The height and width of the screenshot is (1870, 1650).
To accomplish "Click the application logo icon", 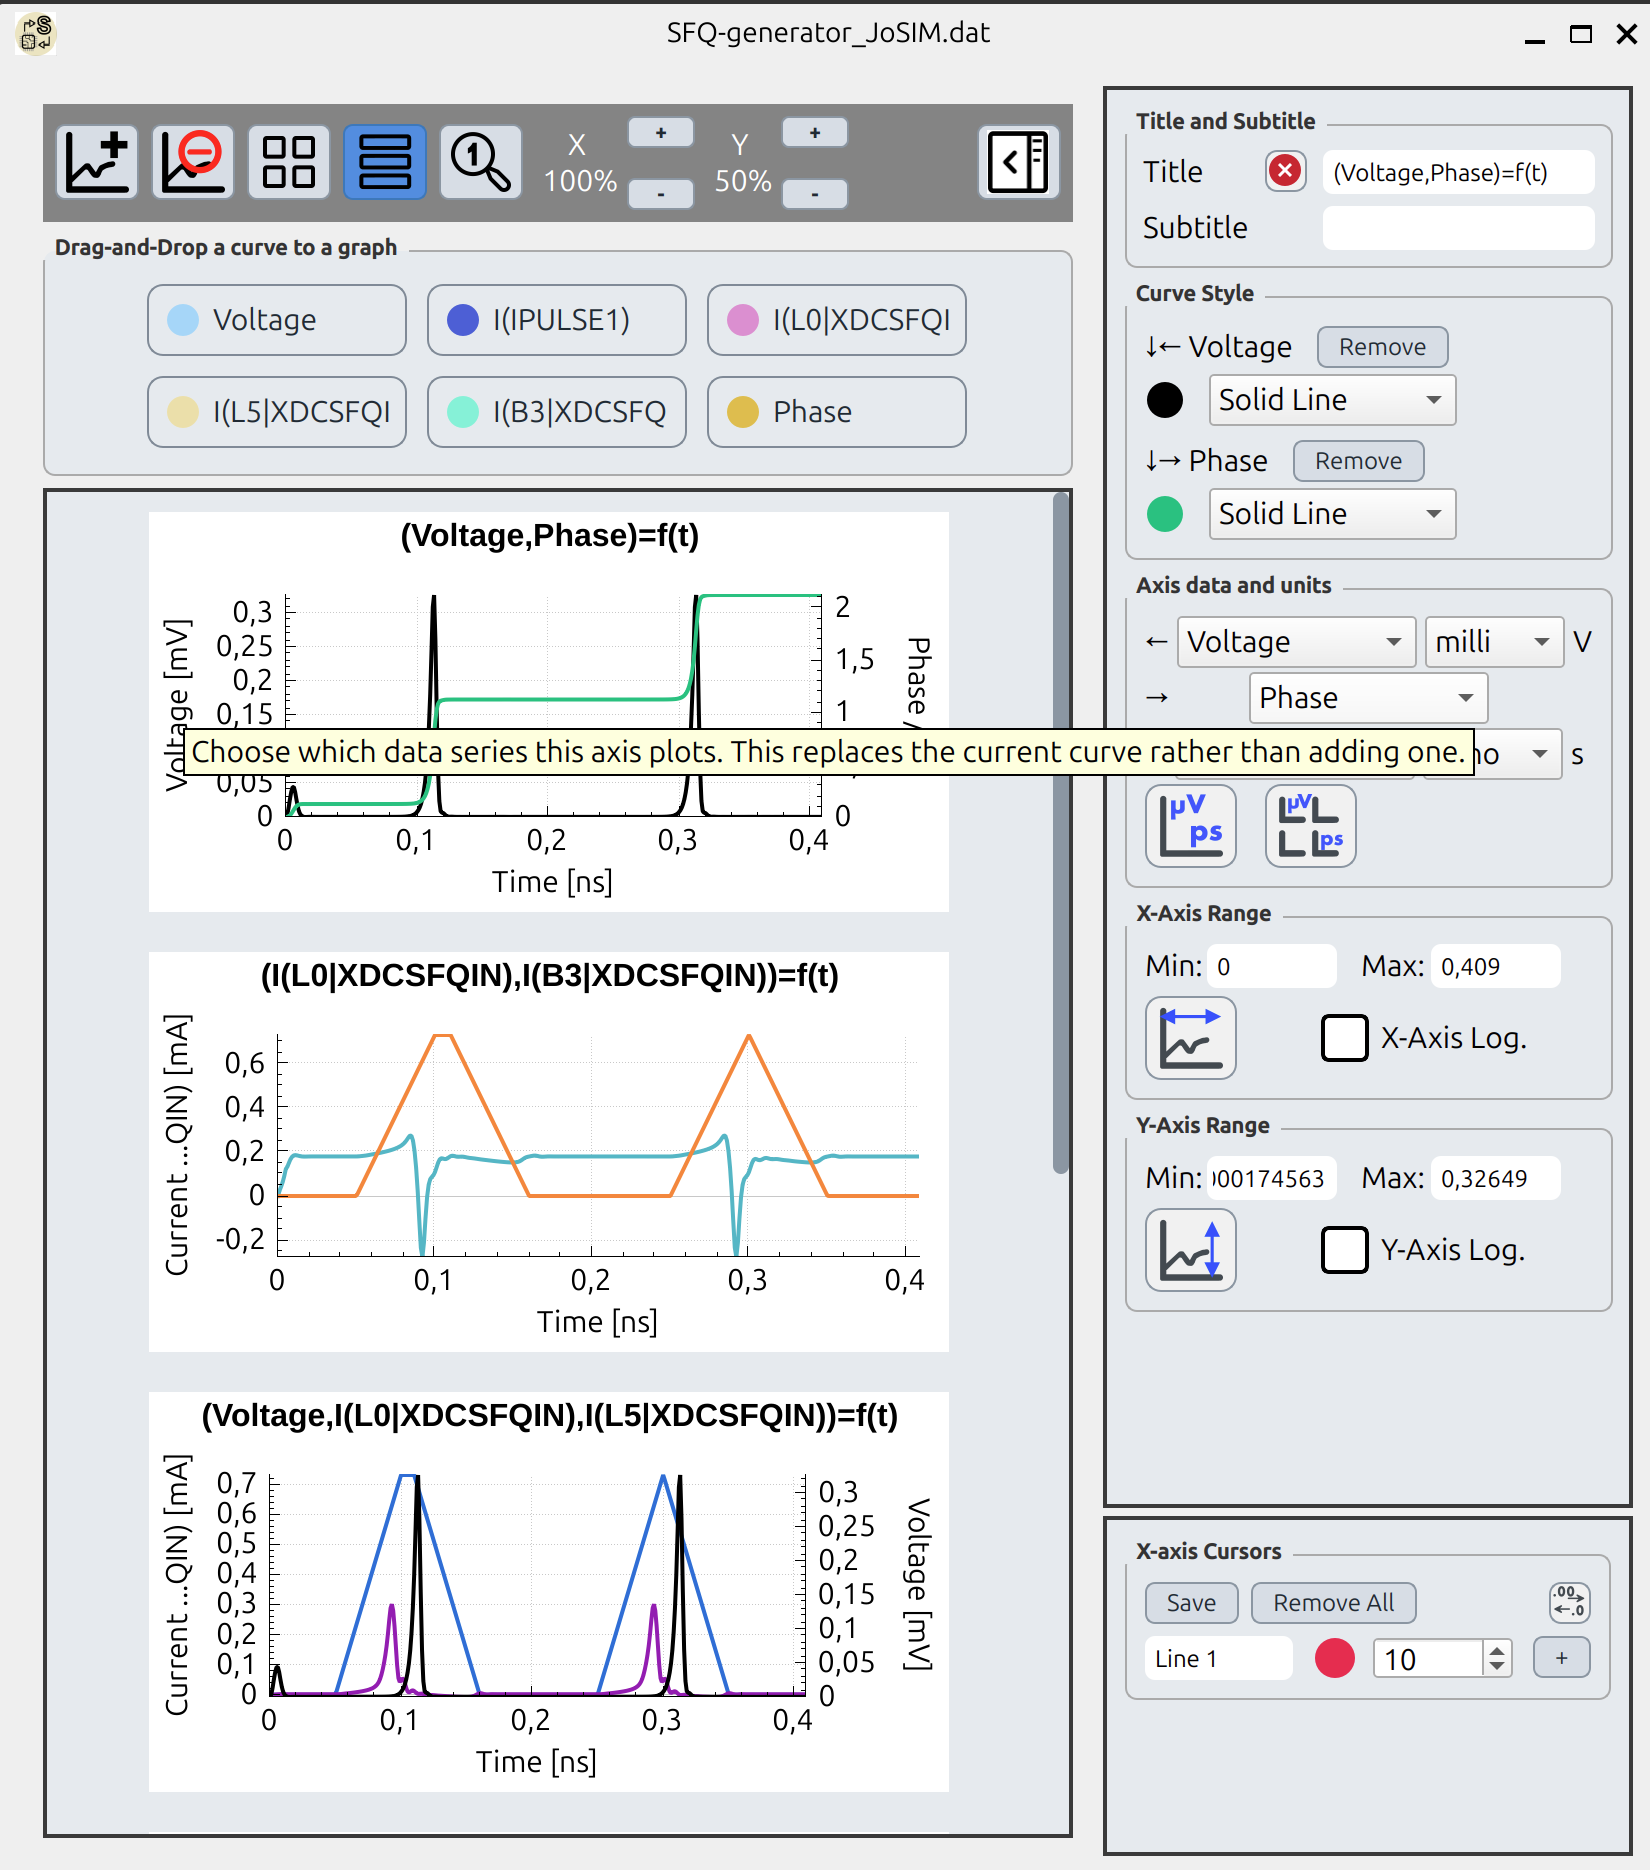I will pyautogui.click(x=36, y=33).
